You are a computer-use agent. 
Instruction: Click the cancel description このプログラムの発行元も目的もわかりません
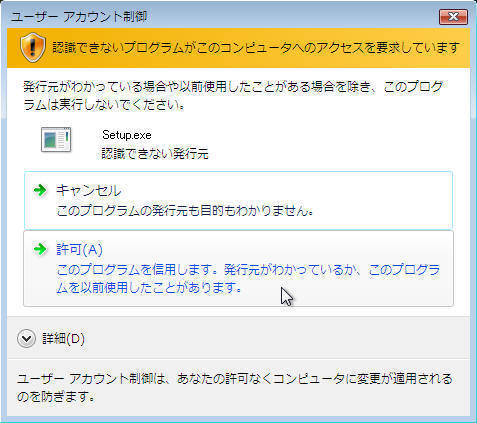[x=185, y=211]
